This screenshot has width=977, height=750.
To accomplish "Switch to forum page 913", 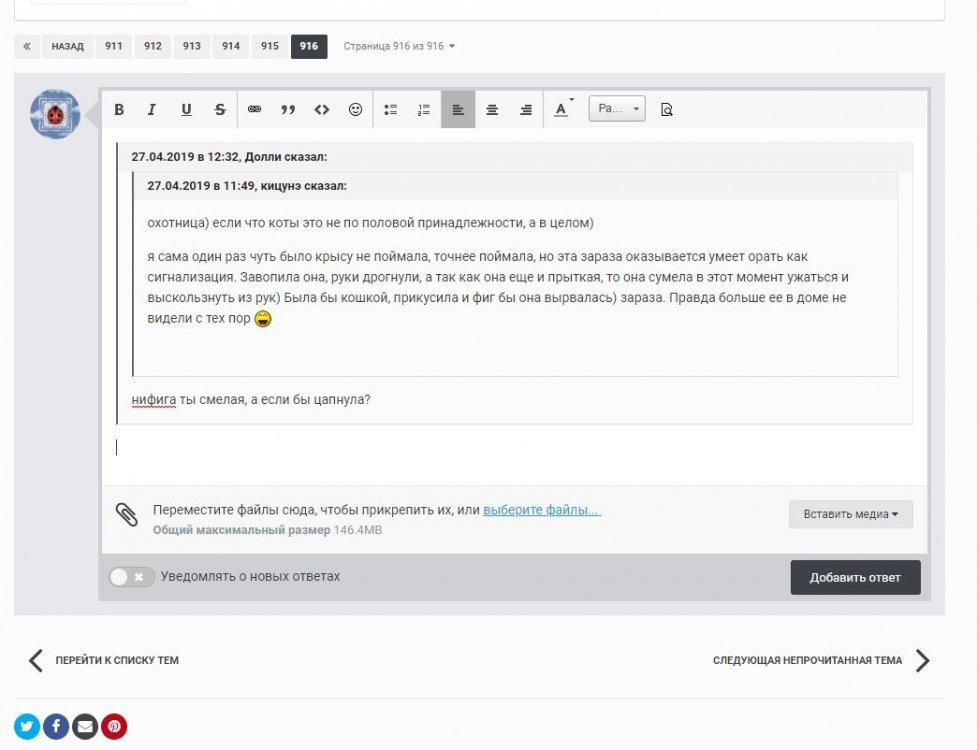I will [191, 46].
